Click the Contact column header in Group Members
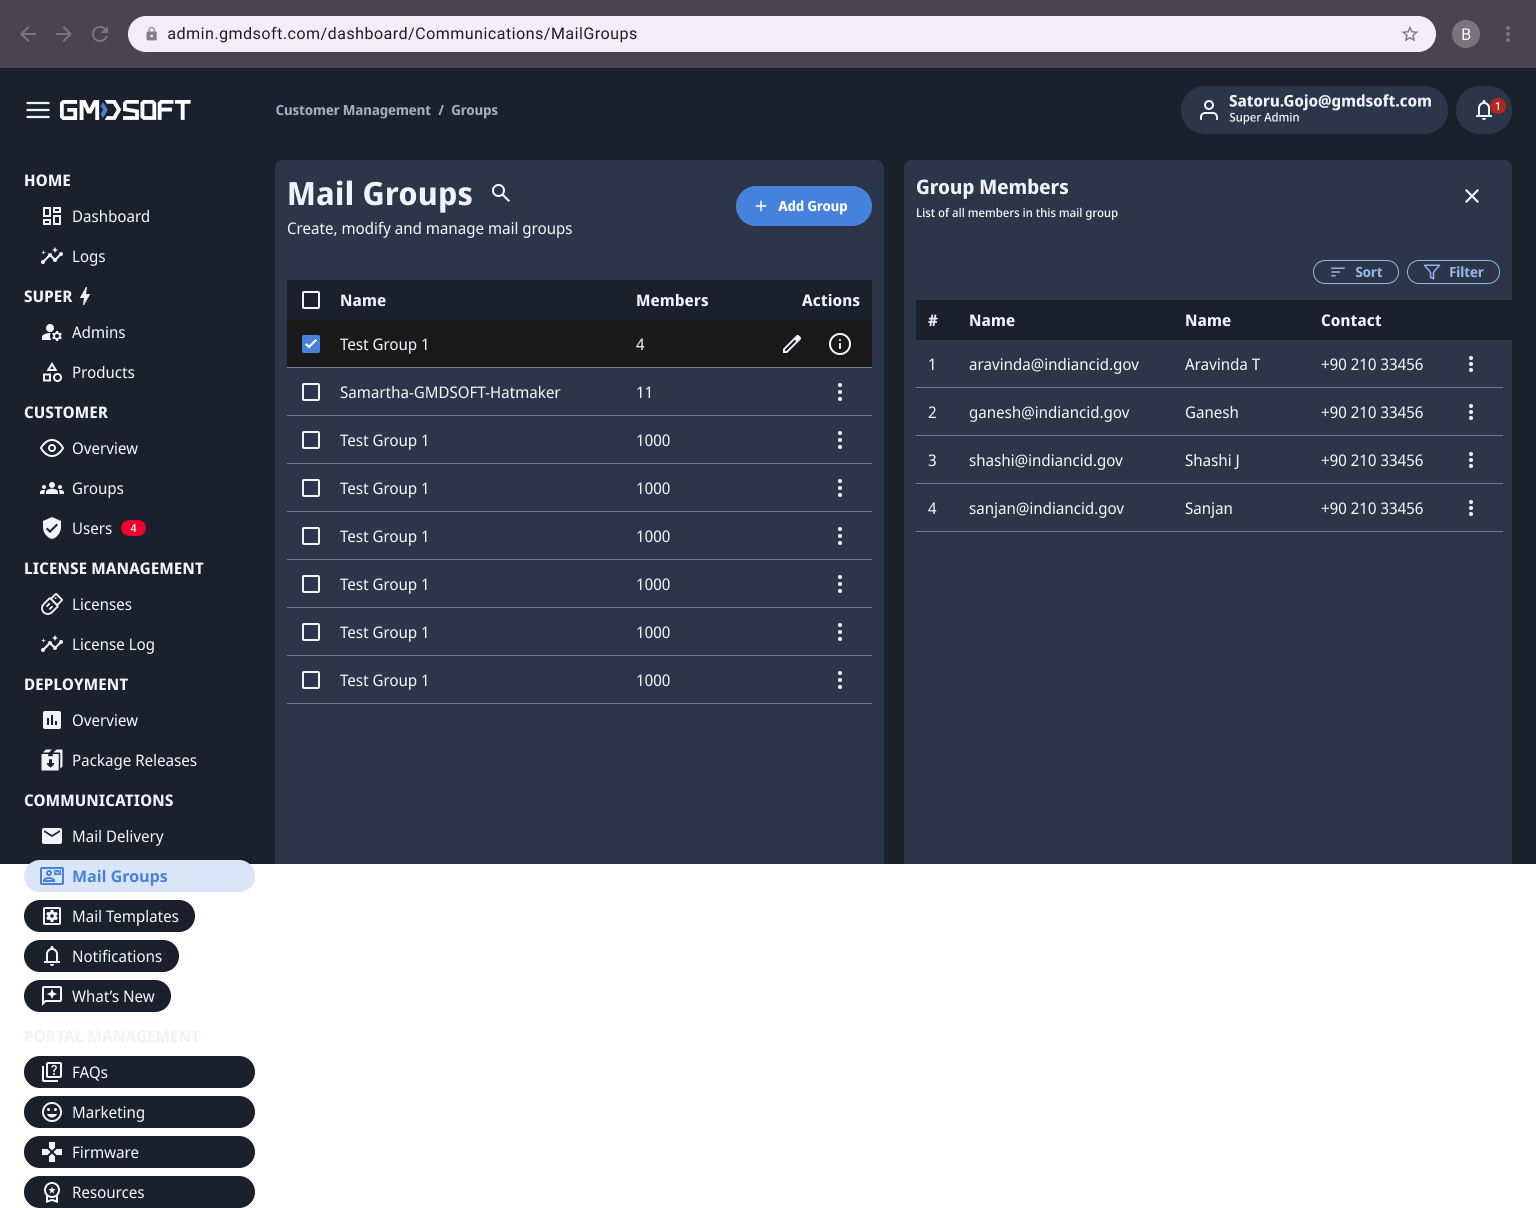This screenshot has height=1208, width=1536. (x=1351, y=320)
